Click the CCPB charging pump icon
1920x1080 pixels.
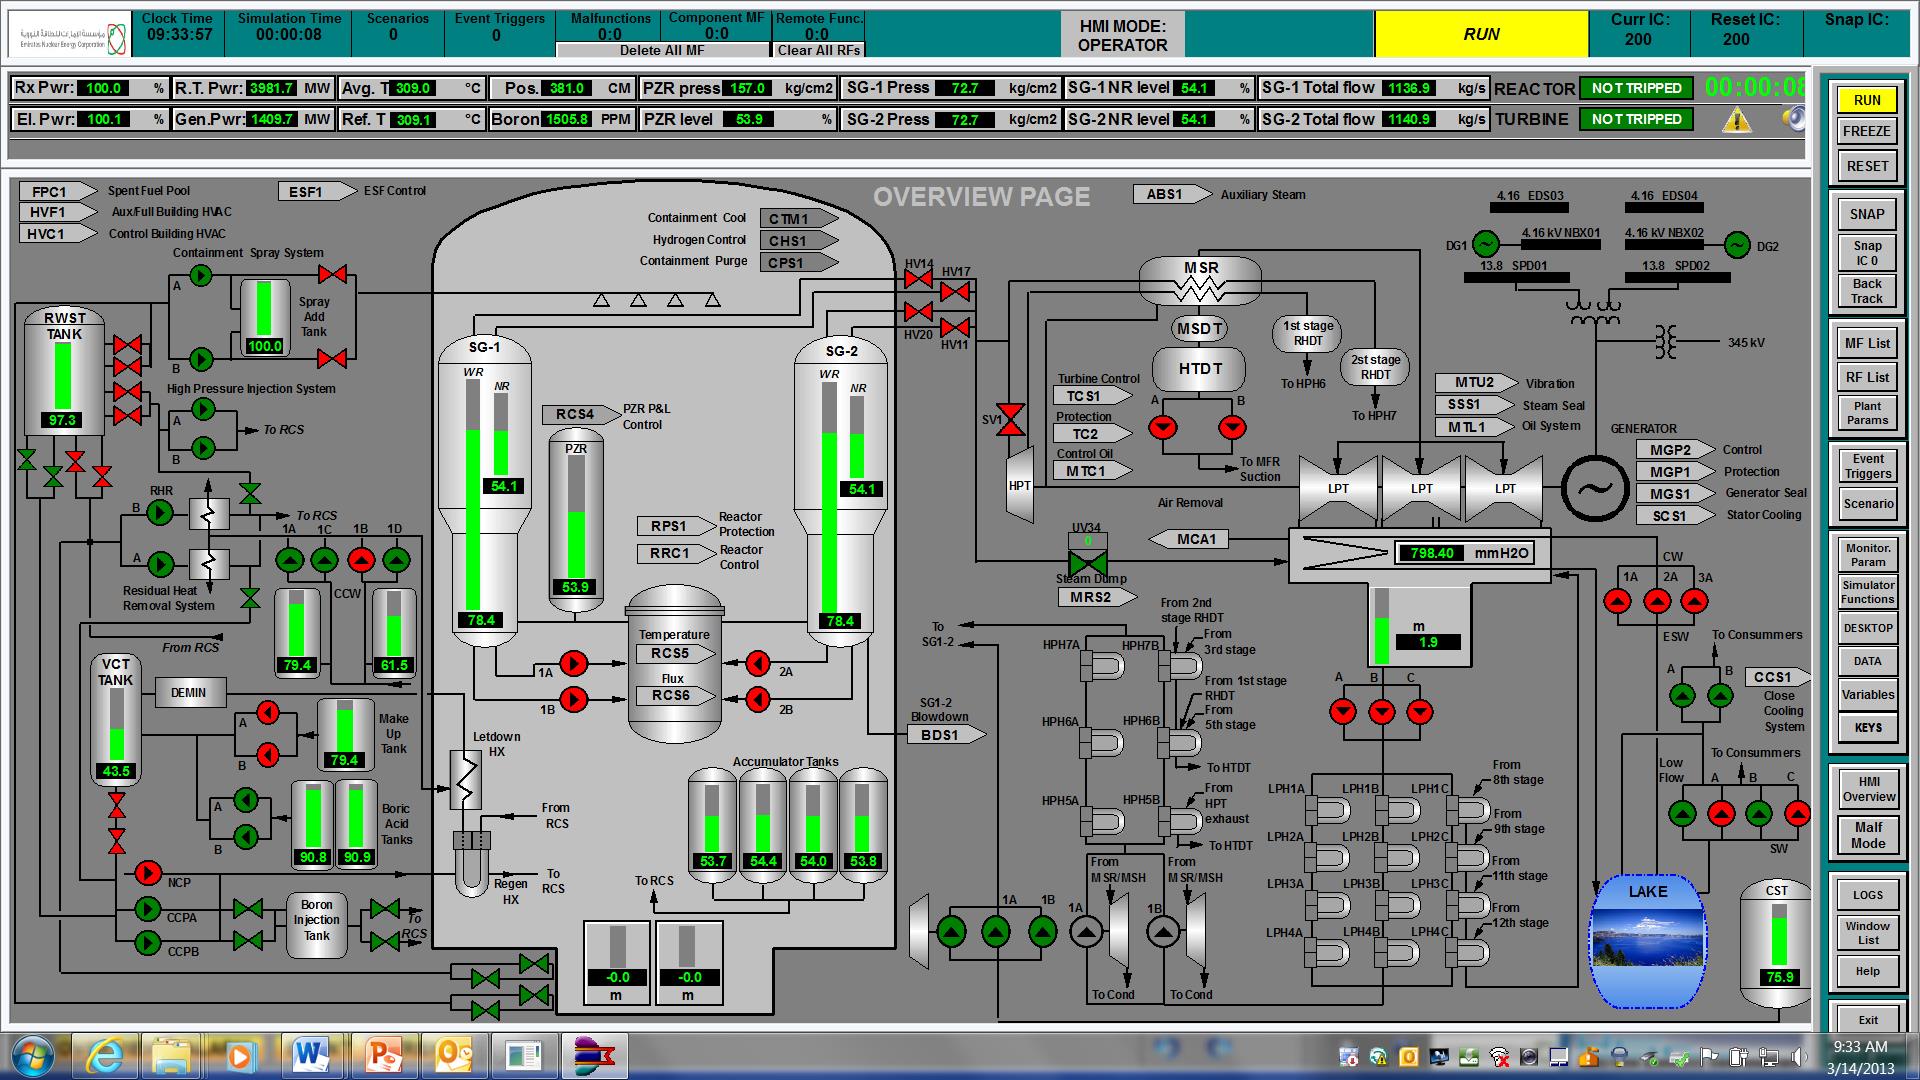tap(148, 942)
